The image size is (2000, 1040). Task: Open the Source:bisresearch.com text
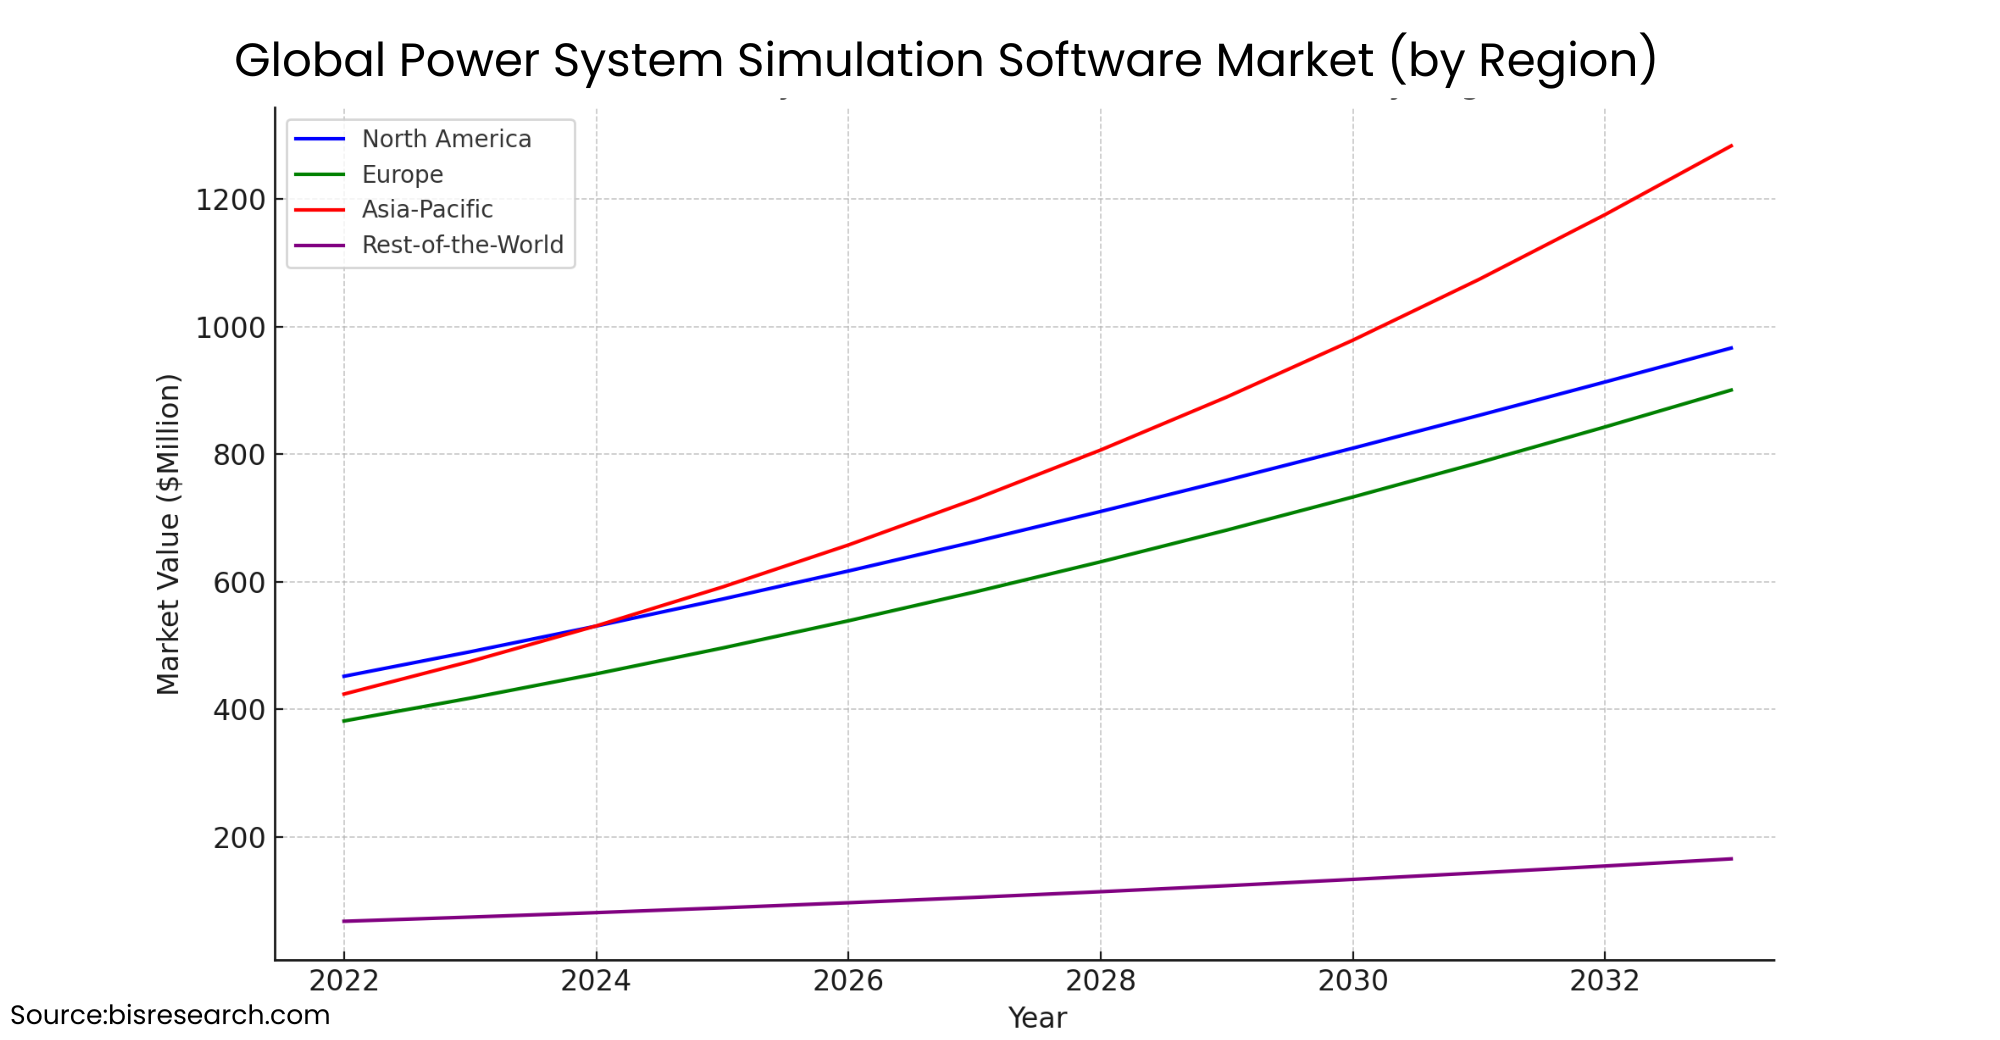tap(170, 1015)
